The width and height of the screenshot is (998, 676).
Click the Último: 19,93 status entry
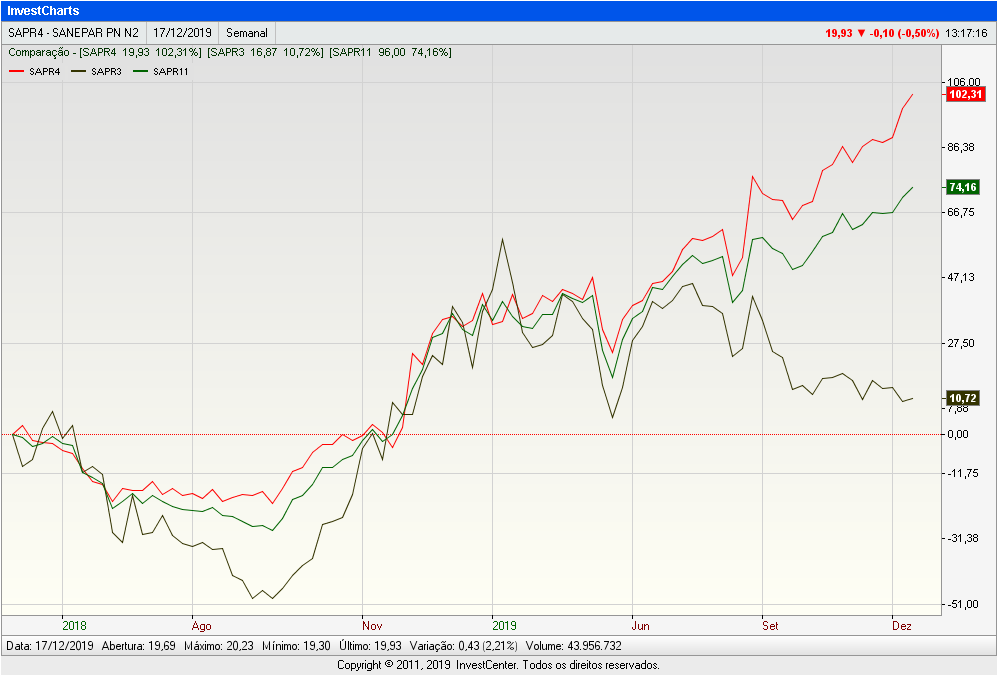(370, 645)
